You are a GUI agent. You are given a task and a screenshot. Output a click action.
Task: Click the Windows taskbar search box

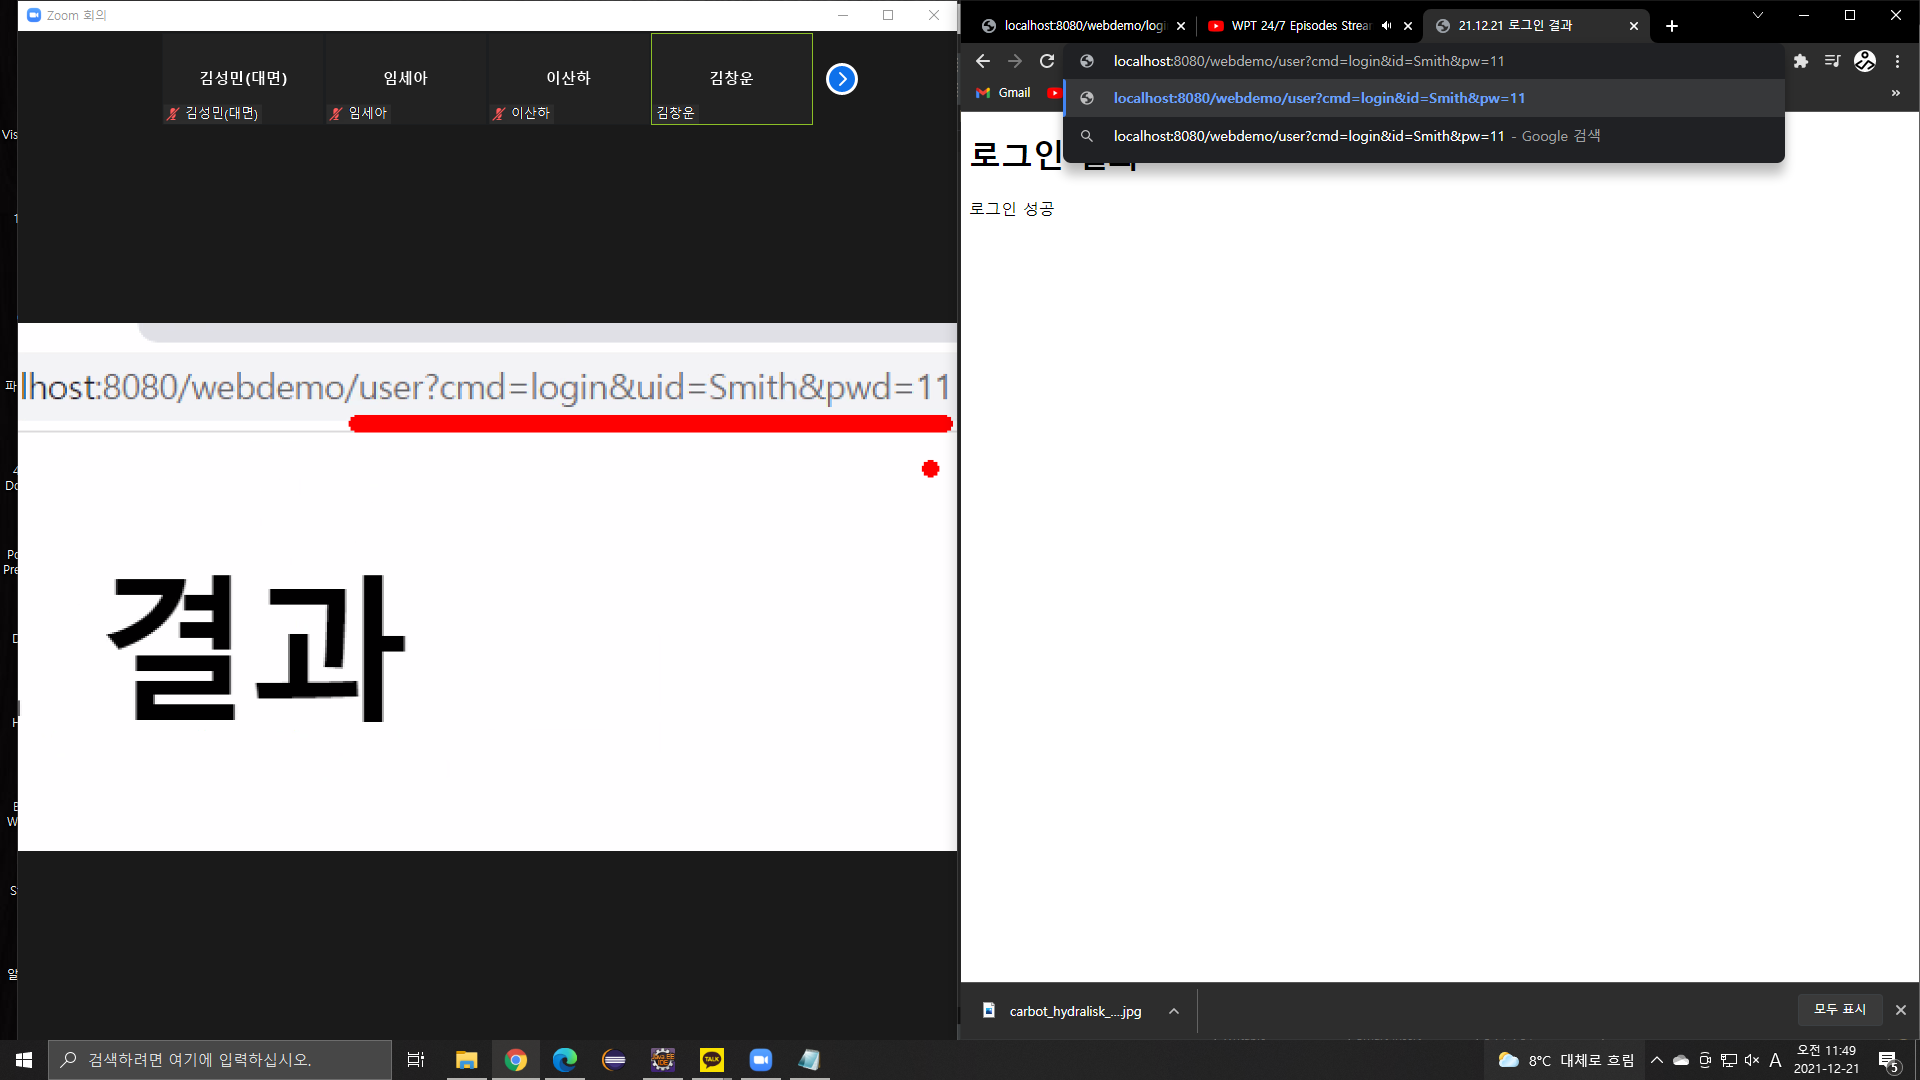(220, 1060)
